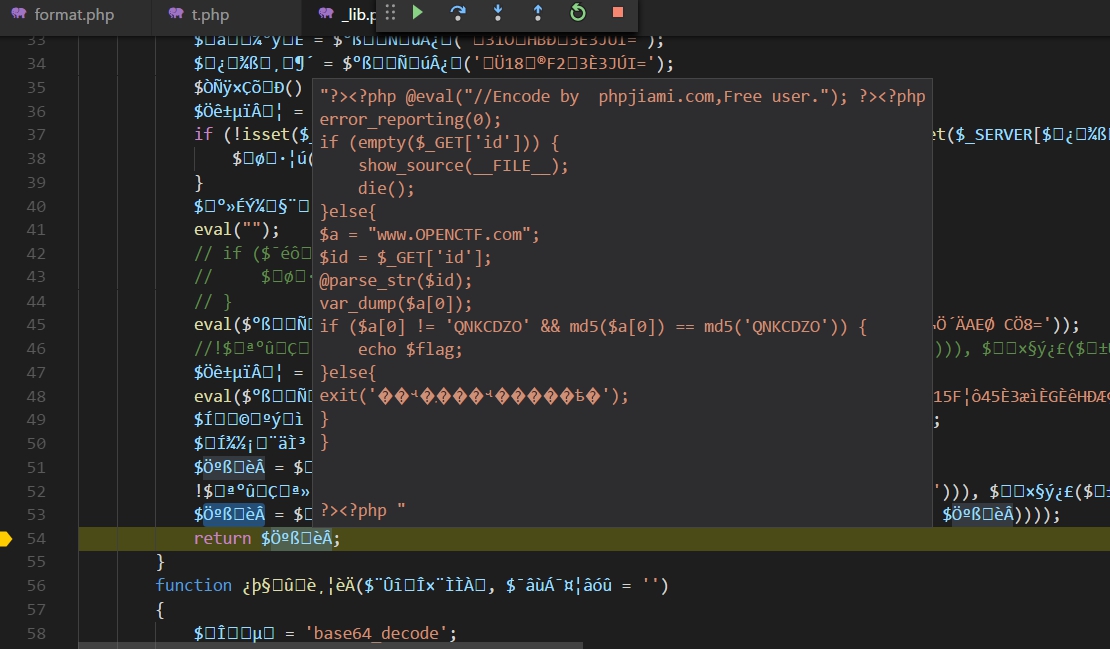Click the yellow current-line arrow at line 54

tap(6, 539)
